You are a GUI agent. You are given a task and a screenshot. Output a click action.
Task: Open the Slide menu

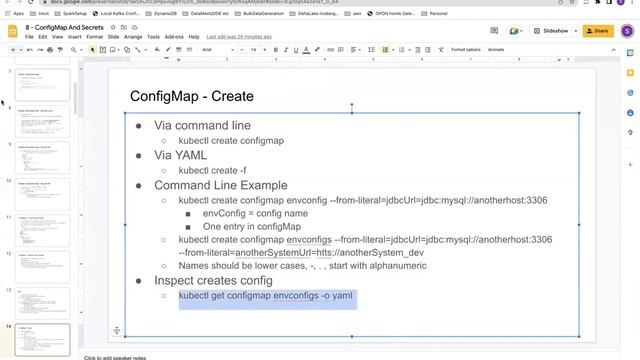[x=113, y=37]
